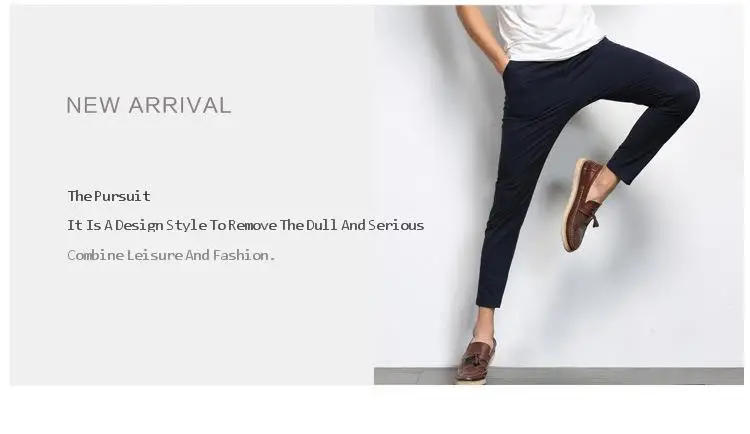Click the model's white t-shirt
The width and height of the screenshot is (750, 434).
pyautogui.click(x=549, y=29)
